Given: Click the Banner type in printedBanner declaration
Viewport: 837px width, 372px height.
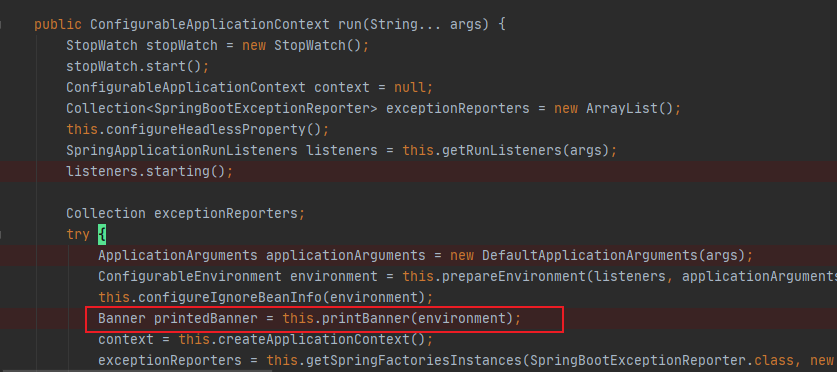Looking at the screenshot, I should click(122, 319).
